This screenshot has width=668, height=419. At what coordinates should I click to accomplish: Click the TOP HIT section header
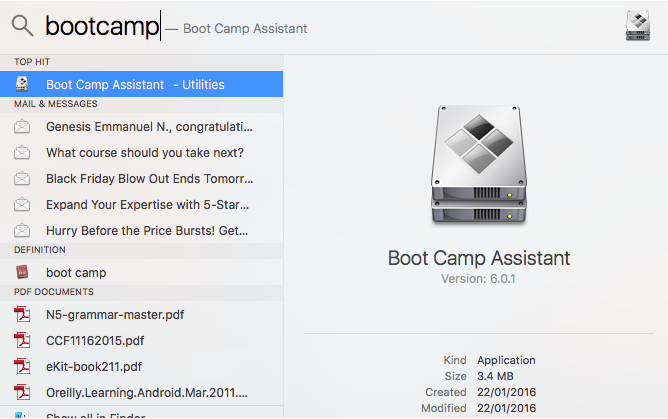pos(32,62)
